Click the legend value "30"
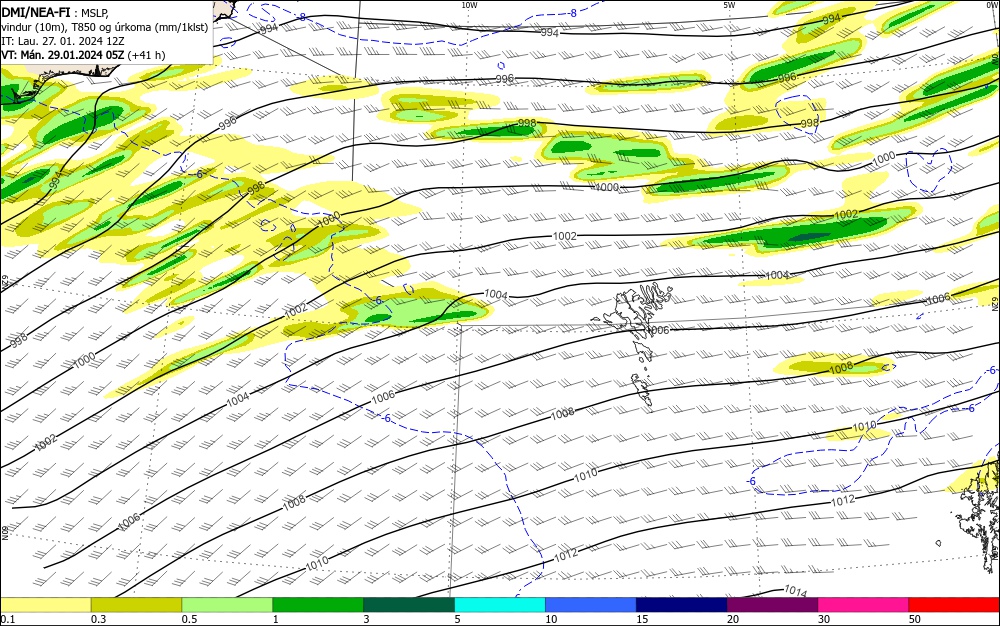 (x=824, y=619)
